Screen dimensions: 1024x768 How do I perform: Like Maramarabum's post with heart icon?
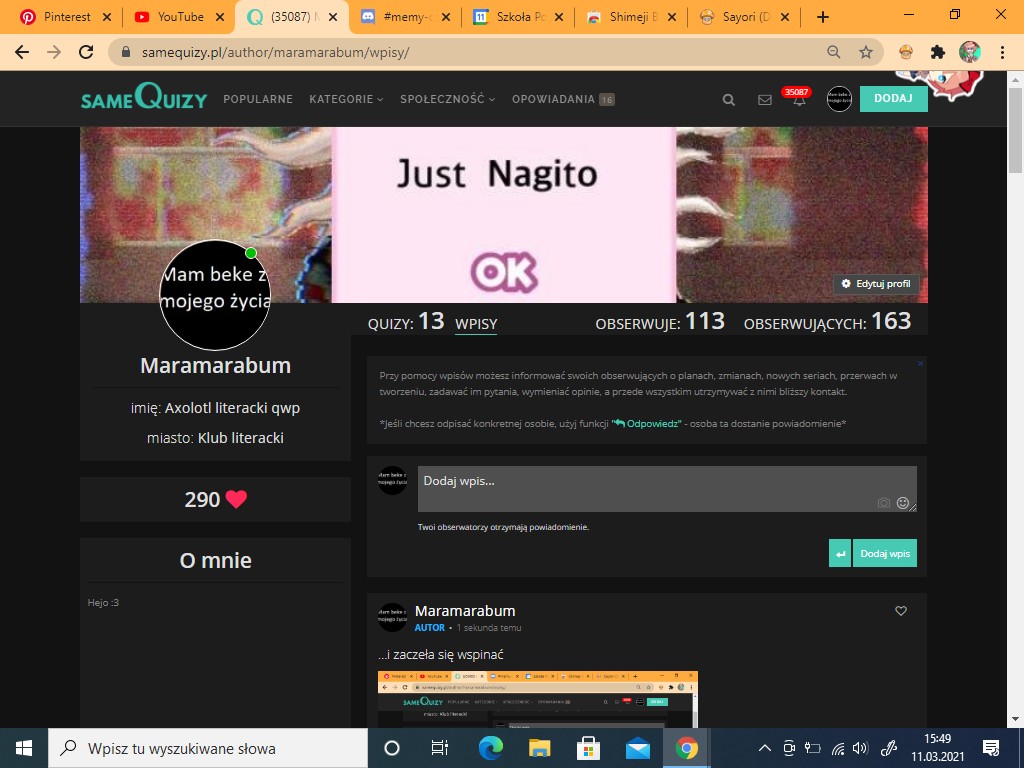(x=901, y=611)
